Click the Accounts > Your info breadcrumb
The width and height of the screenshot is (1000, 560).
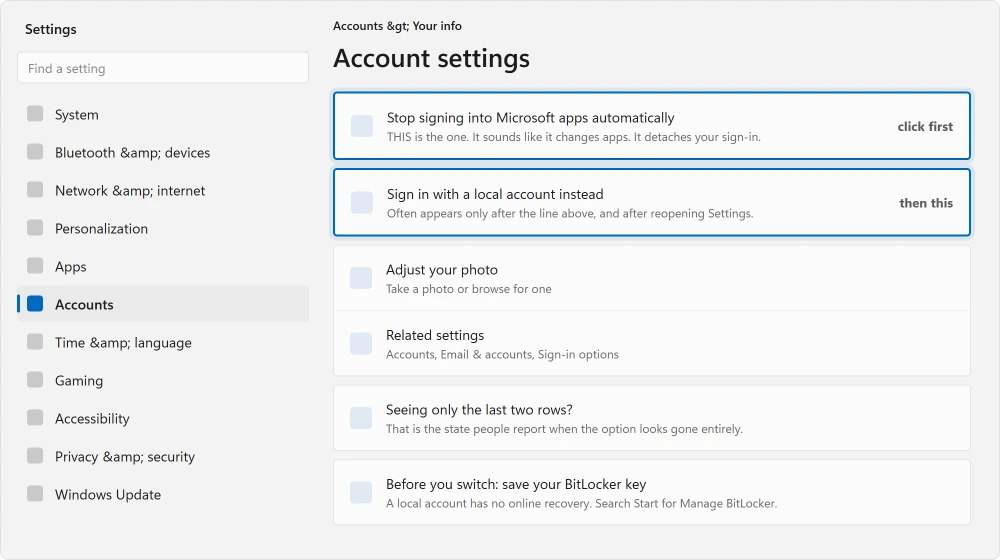(x=397, y=26)
